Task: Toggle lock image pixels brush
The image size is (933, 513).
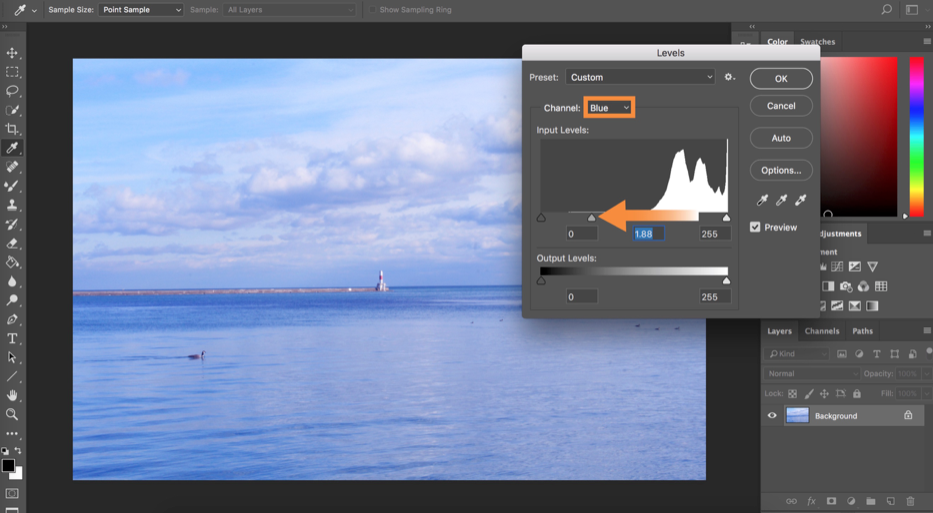Action: click(809, 393)
